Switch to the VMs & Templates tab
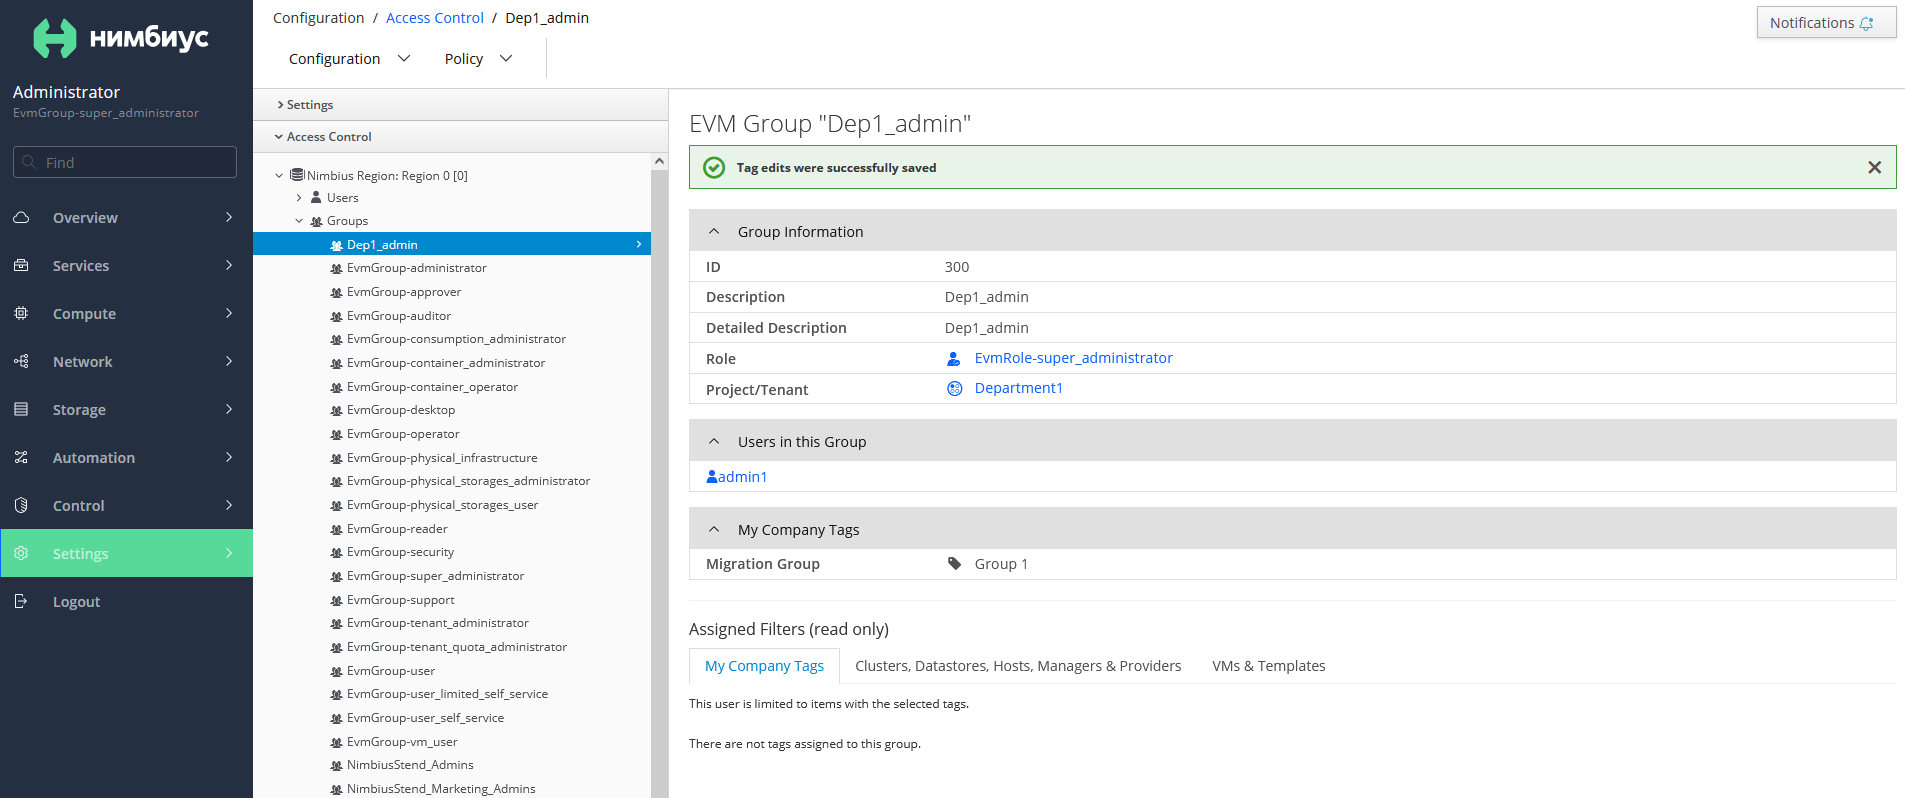 [x=1269, y=666]
